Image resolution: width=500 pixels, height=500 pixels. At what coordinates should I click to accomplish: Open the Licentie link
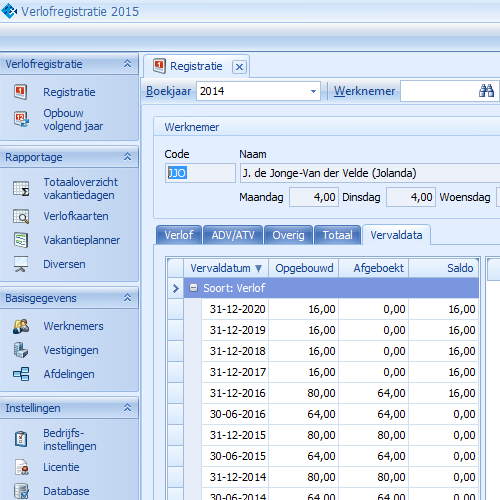[x=61, y=467]
